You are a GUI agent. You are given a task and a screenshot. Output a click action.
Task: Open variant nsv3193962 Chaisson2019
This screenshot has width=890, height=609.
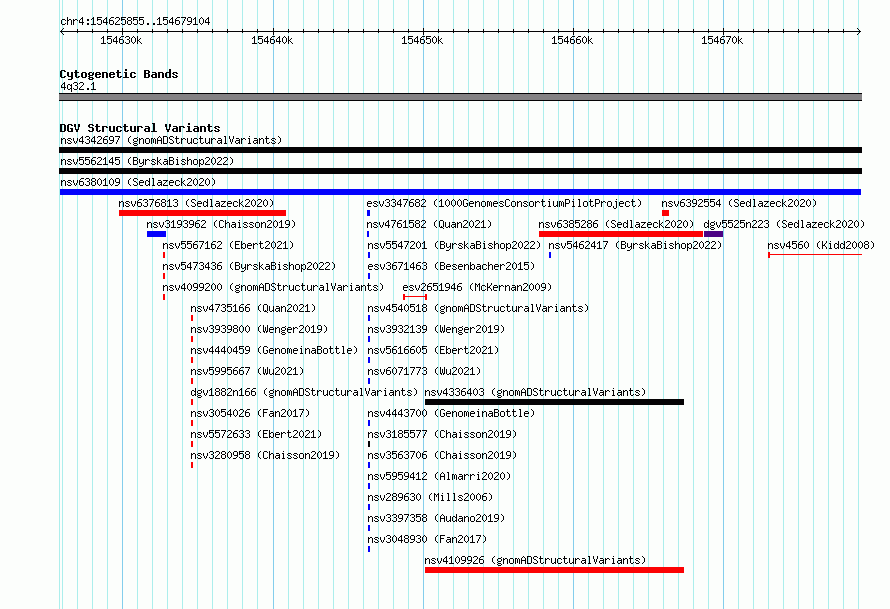click(x=221, y=224)
